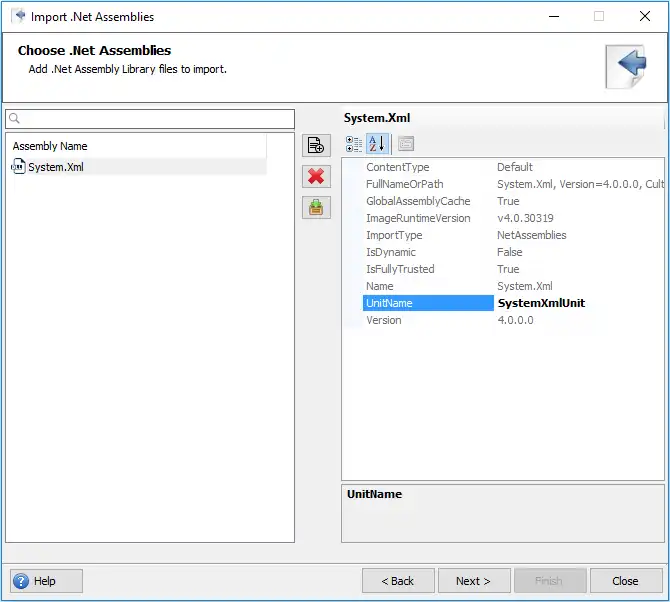670x602 pixels.
Task: Click the add from GAC green icon
Action: [316, 208]
